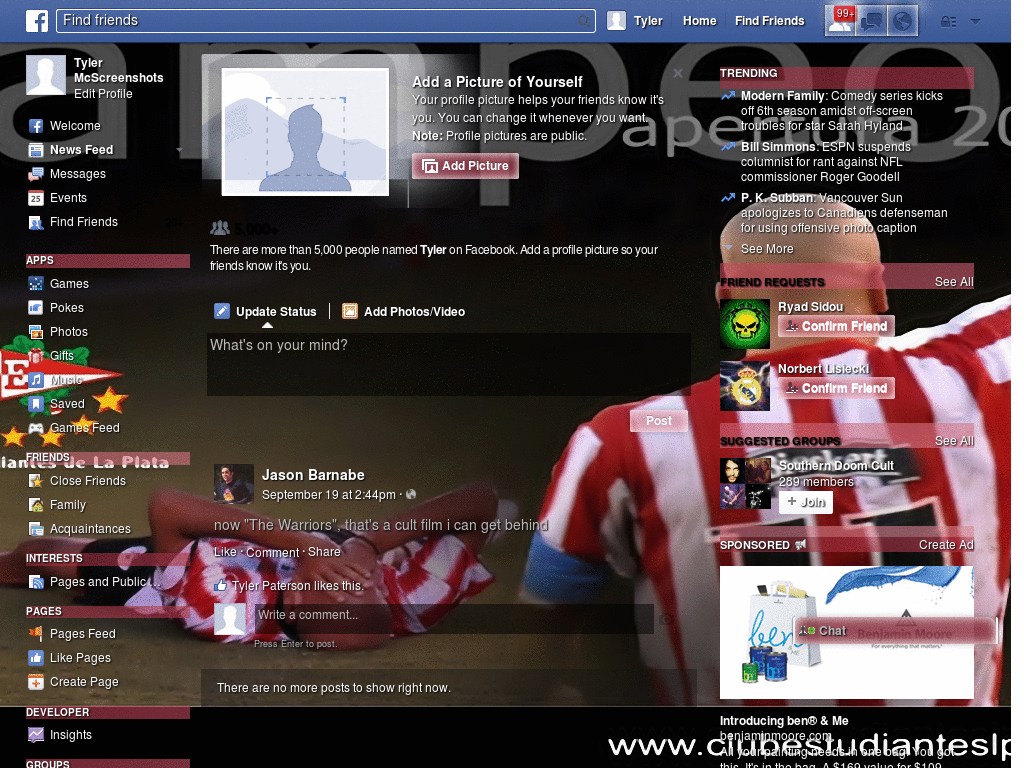Join the Southern Doom Cult group
Image resolution: width=1024 pixels, height=768 pixels.
click(x=805, y=502)
